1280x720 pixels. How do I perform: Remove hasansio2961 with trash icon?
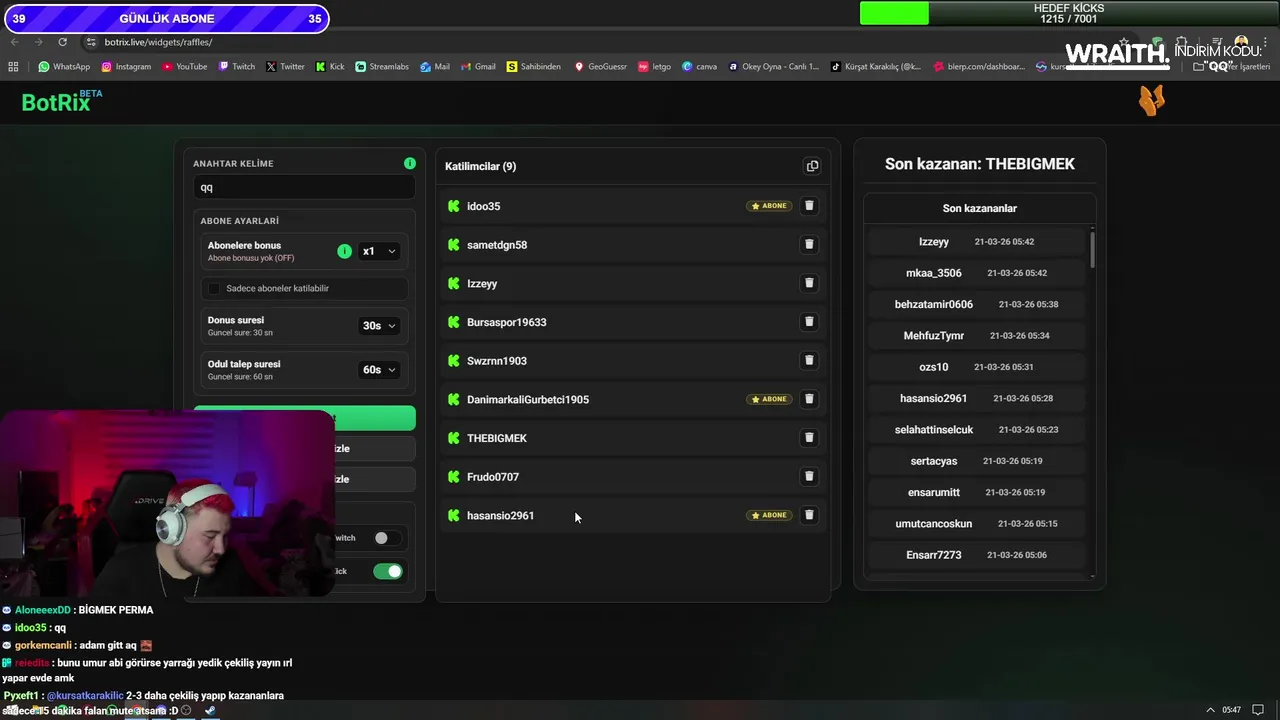(809, 515)
